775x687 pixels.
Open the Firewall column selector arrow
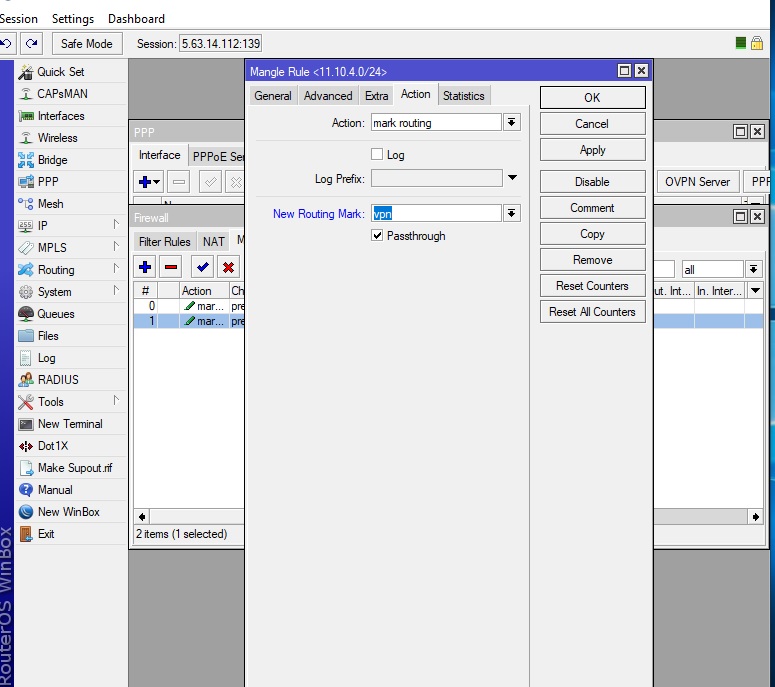755,291
